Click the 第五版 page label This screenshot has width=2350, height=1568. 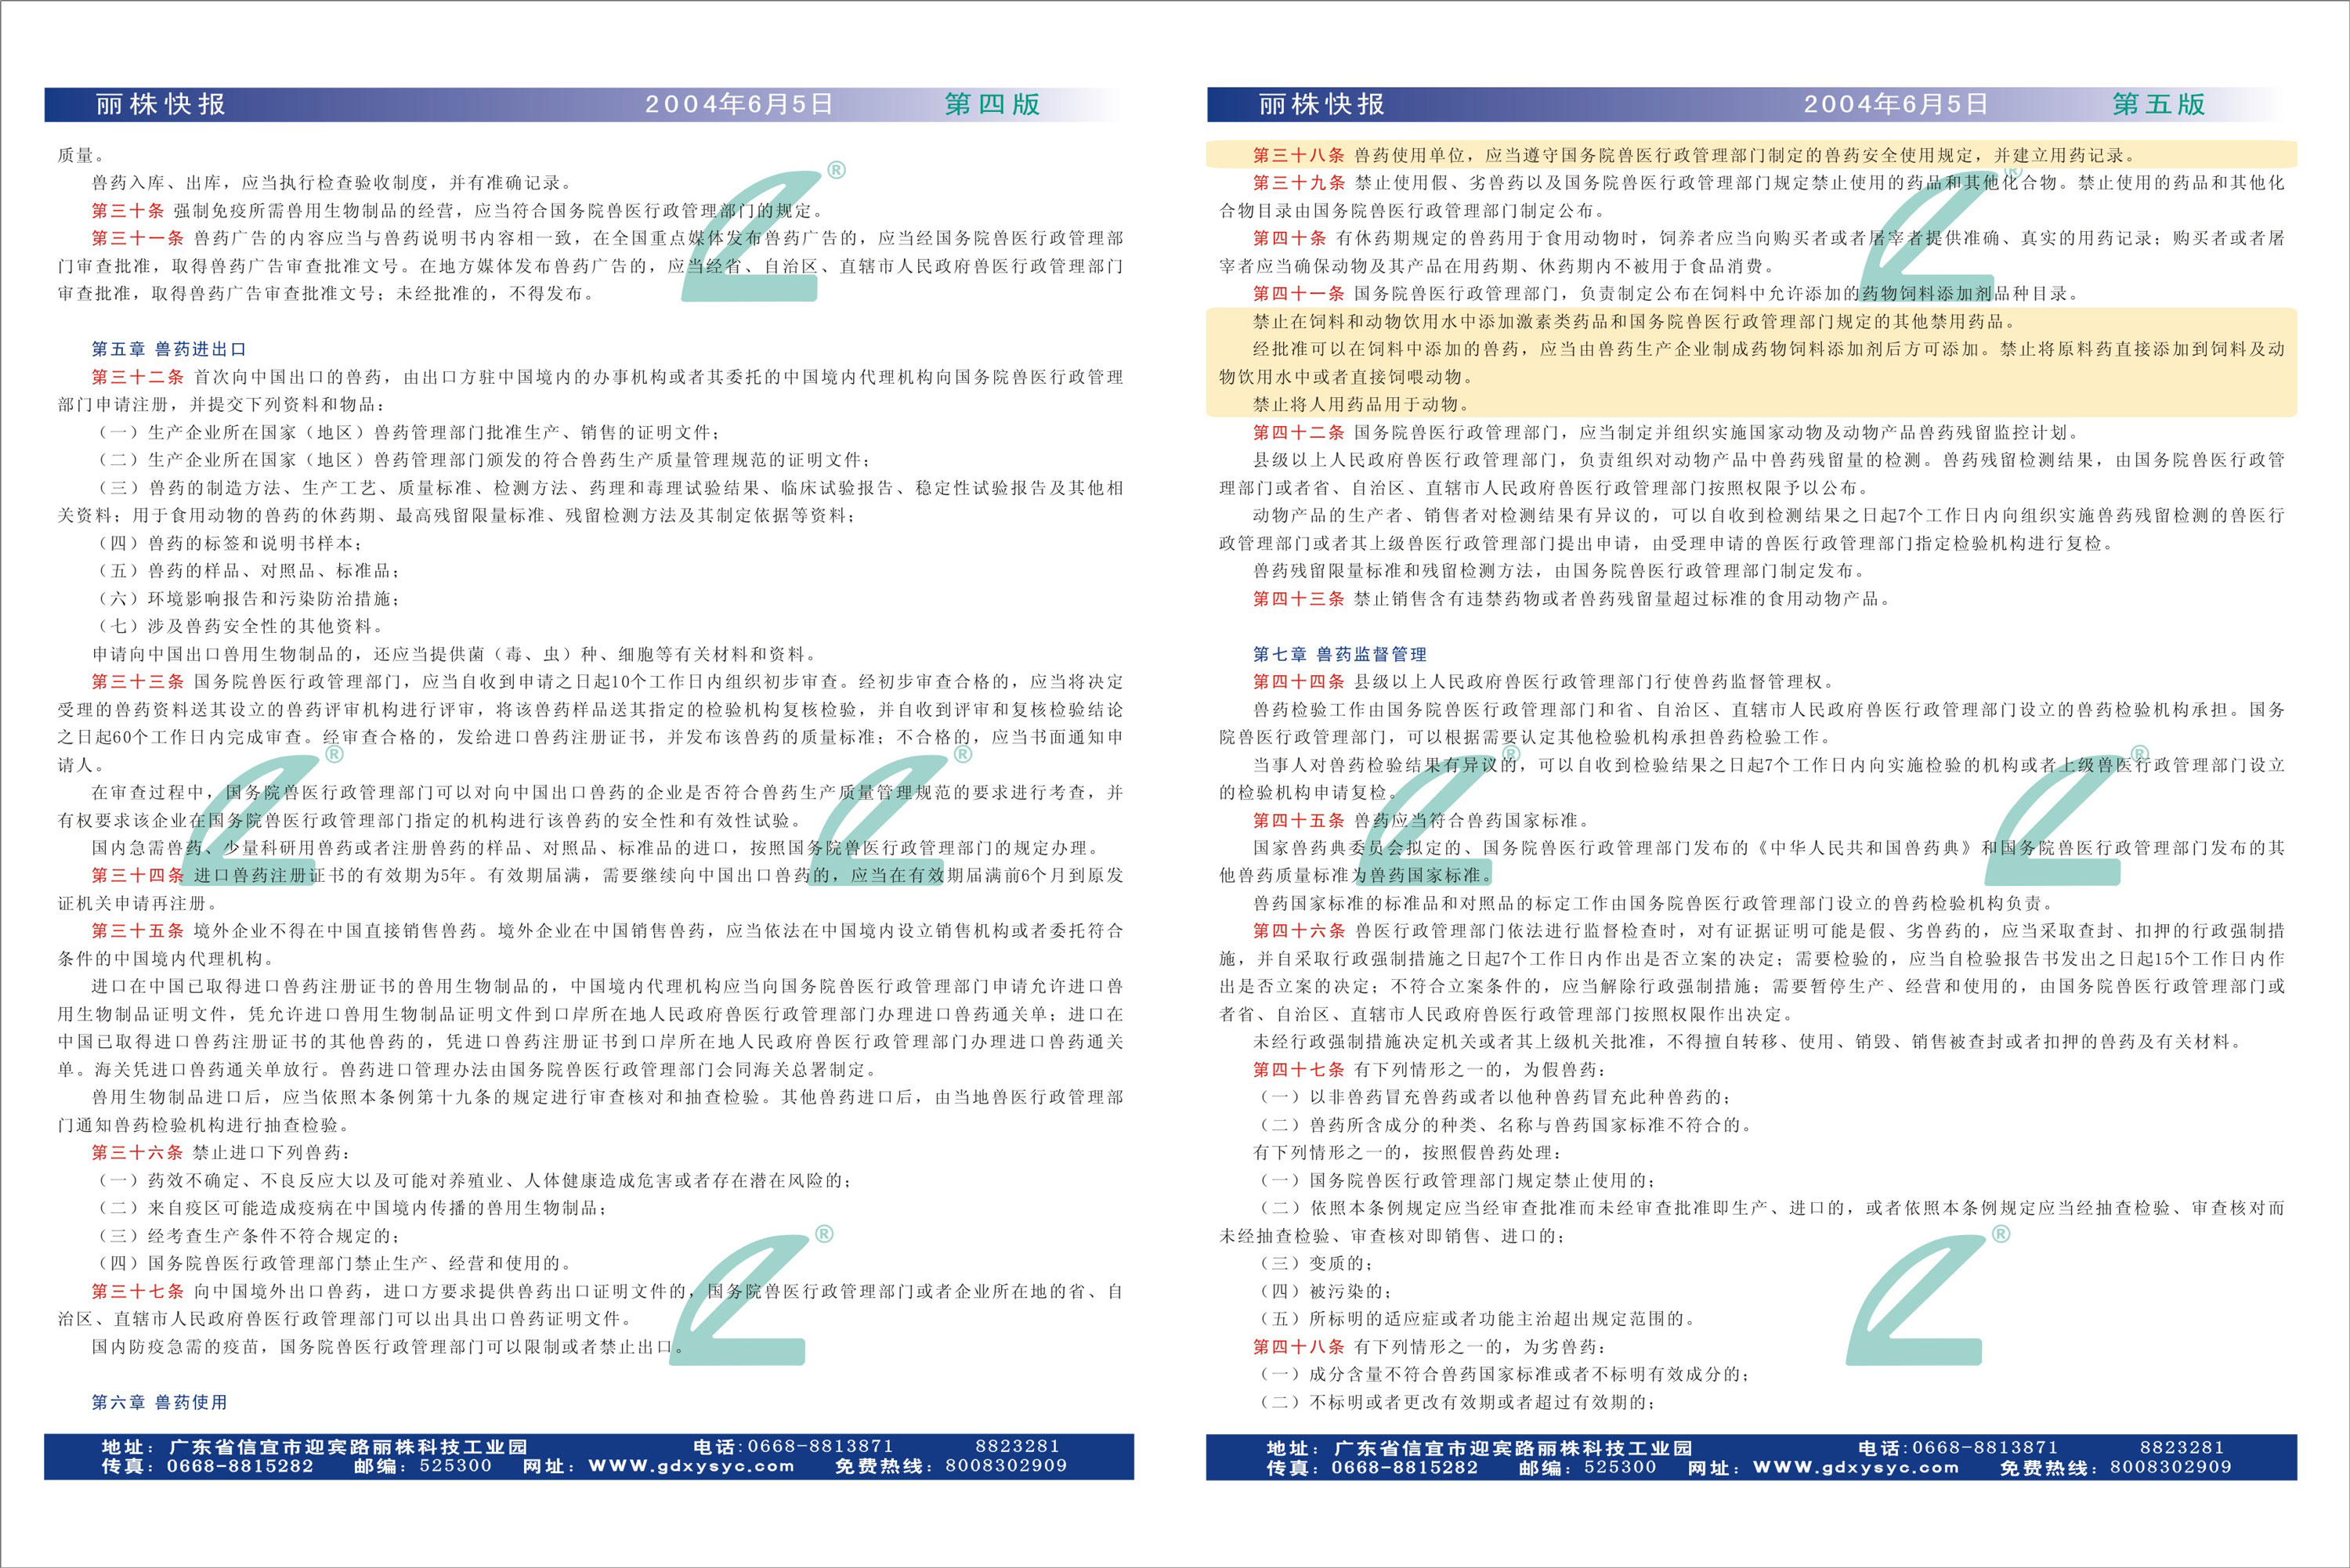click(x=2158, y=104)
